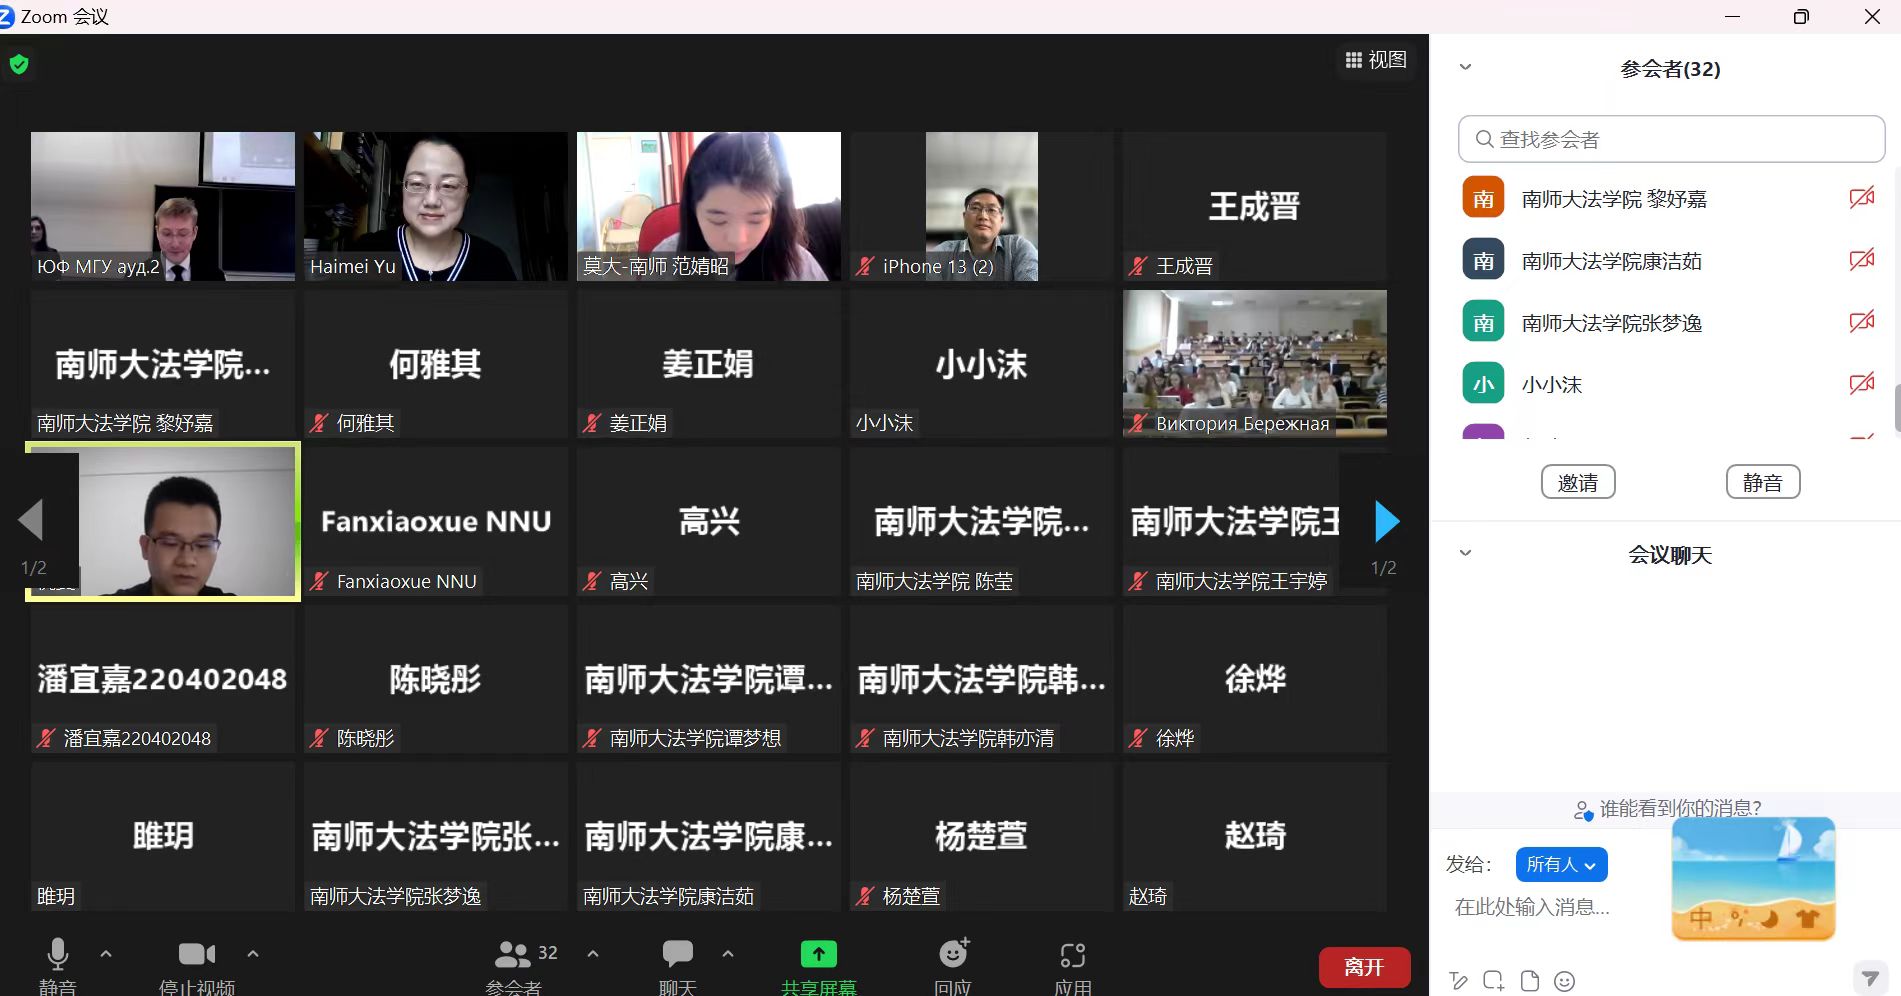Collapse the 会议聊天 panel chevron
The image size is (1901, 996).
point(1465,553)
